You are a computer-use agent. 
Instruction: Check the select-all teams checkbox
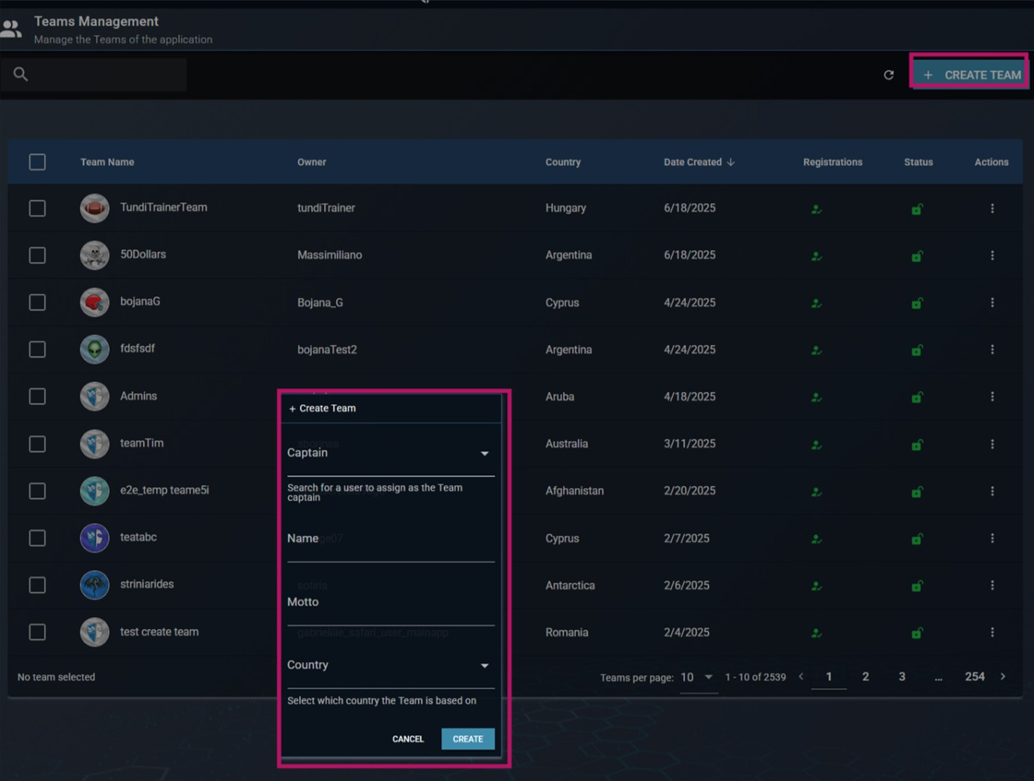pyautogui.click(x=37, y=161)
